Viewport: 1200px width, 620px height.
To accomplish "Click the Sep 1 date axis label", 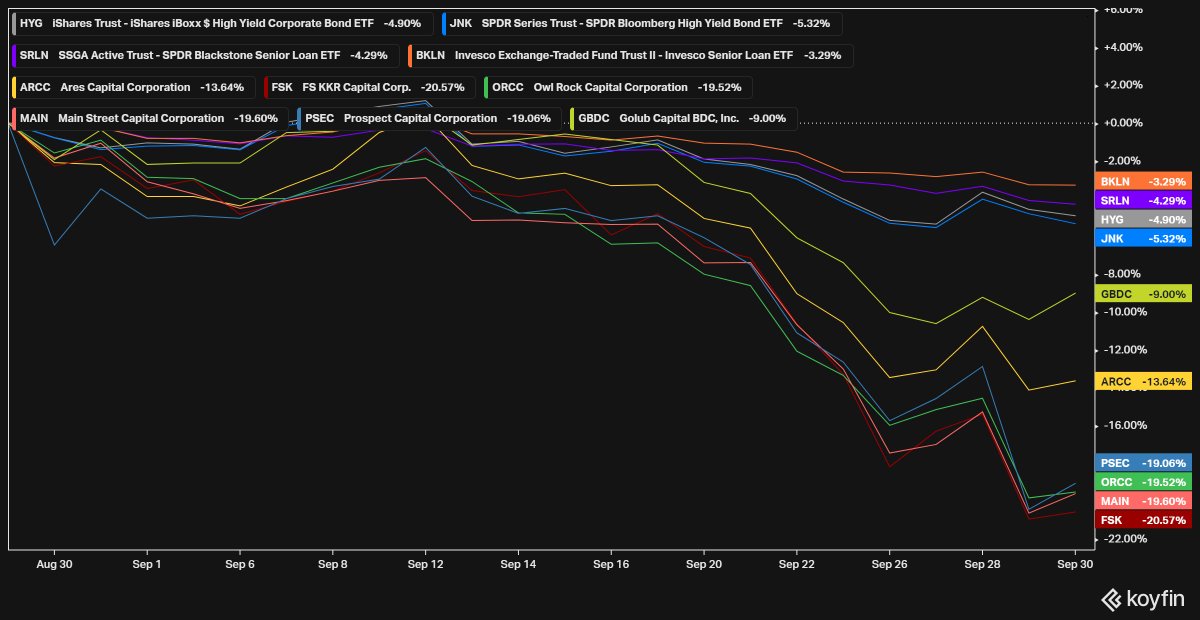I will [147, 564].
